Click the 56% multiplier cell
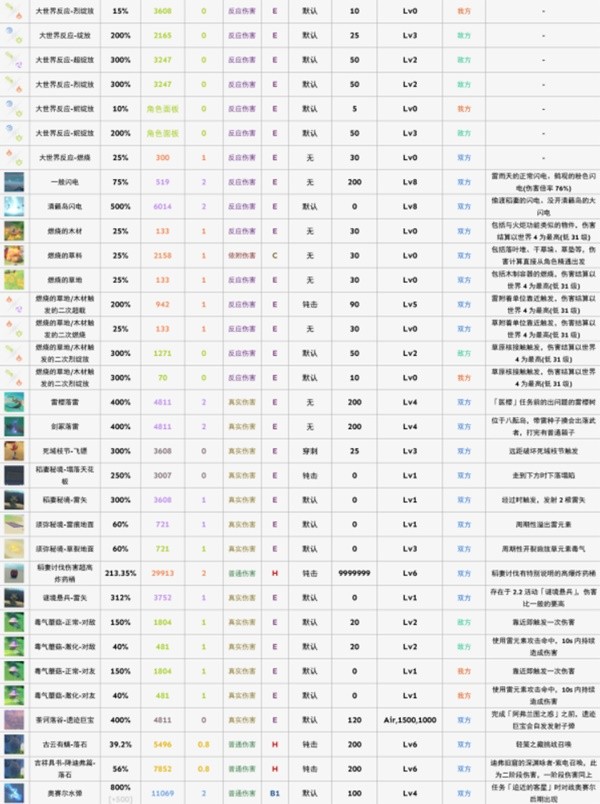Image resolution: width=600 pixels, height=804 pixels. (x=121, y=769)
